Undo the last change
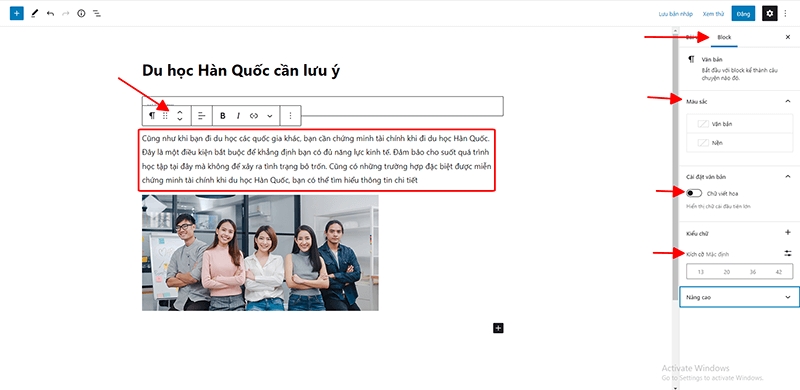Viewport: 800px width, 390px height. point(50,14)
